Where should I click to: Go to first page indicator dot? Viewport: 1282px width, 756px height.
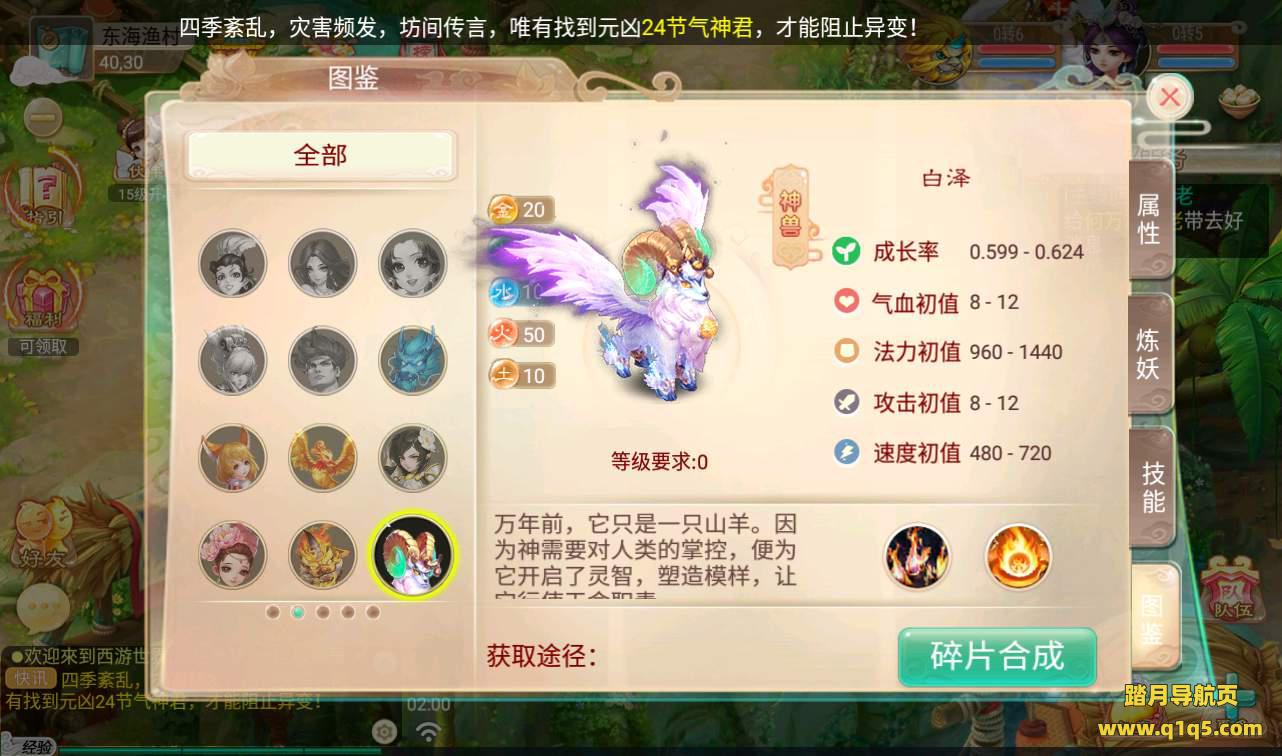(x=273, y=612)
